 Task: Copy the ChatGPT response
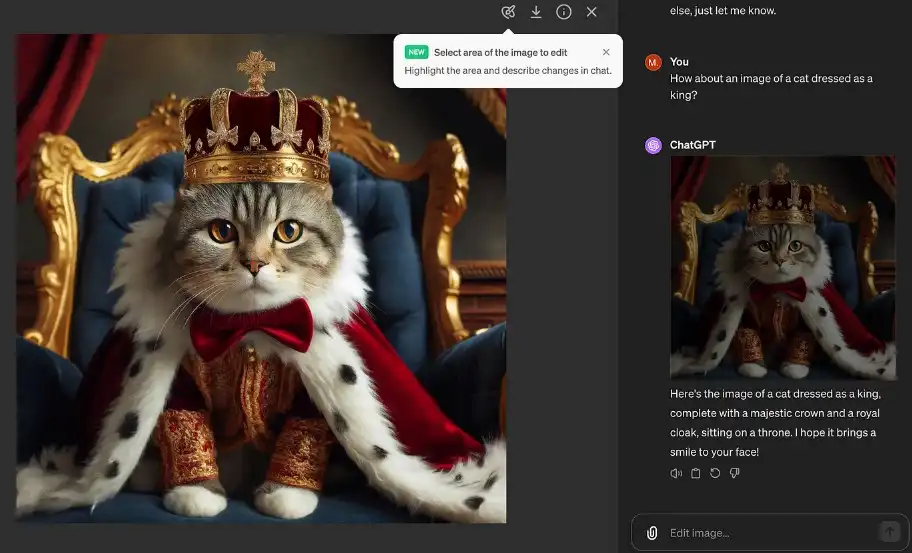tap(695, 473)
